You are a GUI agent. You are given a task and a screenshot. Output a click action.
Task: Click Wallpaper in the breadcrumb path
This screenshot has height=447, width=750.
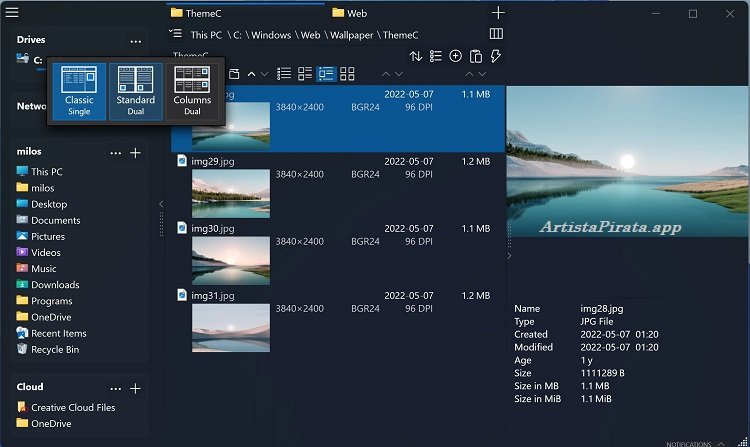tap(354, 35)
